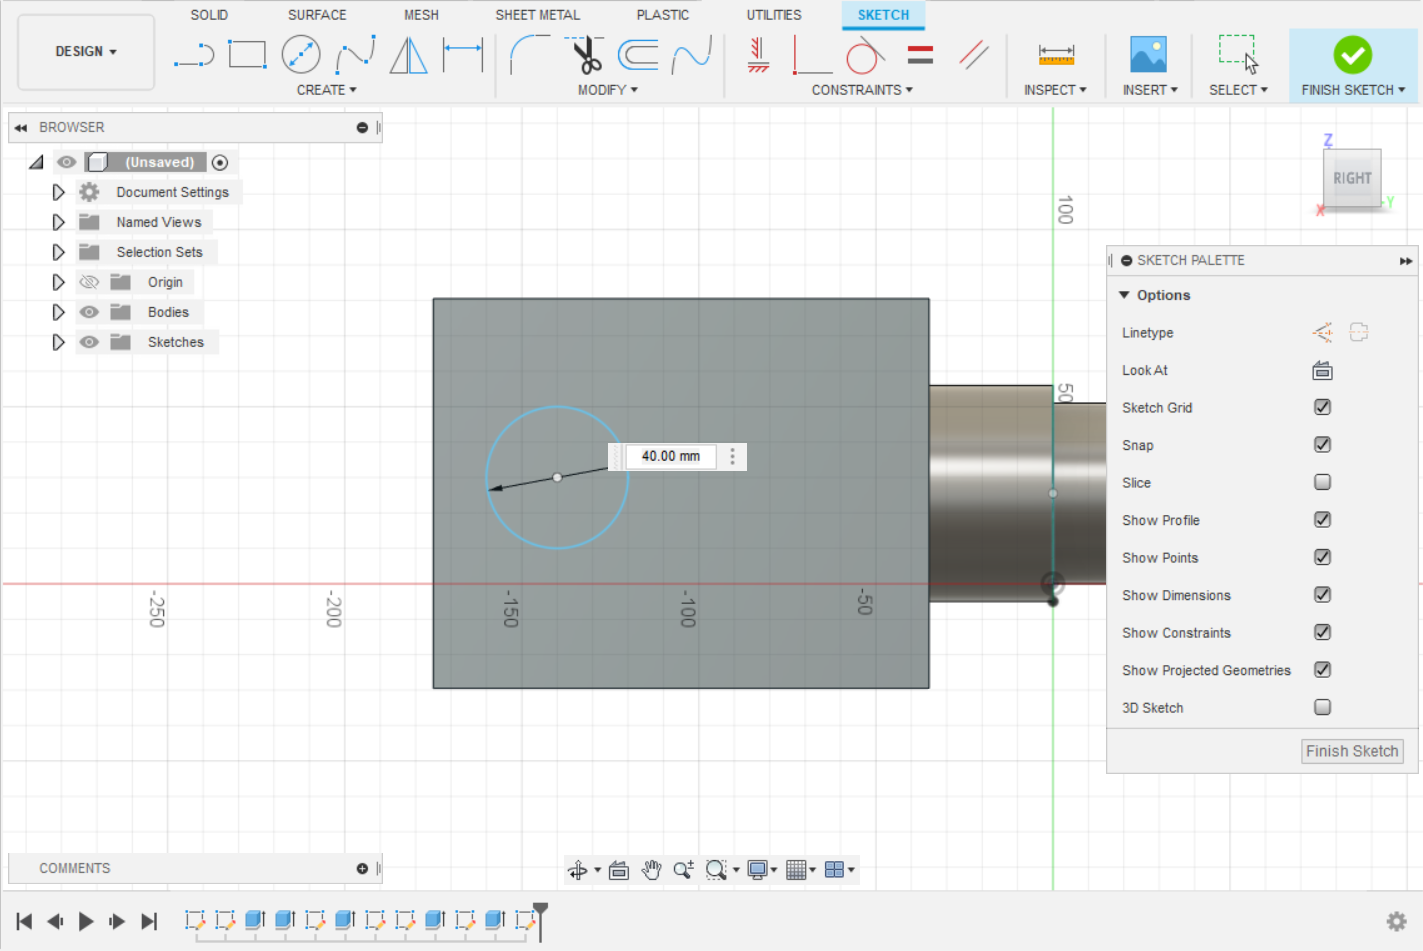The height and width of the screenshot is (951, 1423).
Task: Switch to the SOLID ribbon tab
Action: point(209,14)
